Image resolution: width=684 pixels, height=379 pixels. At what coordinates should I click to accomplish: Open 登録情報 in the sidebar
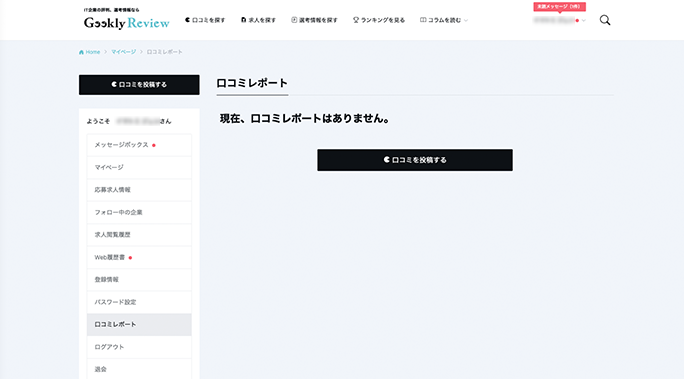click(139, 280)
